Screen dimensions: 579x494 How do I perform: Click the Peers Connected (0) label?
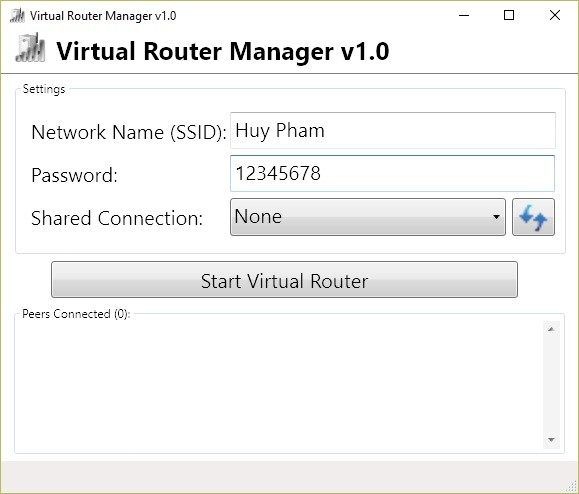click(76, 314)
